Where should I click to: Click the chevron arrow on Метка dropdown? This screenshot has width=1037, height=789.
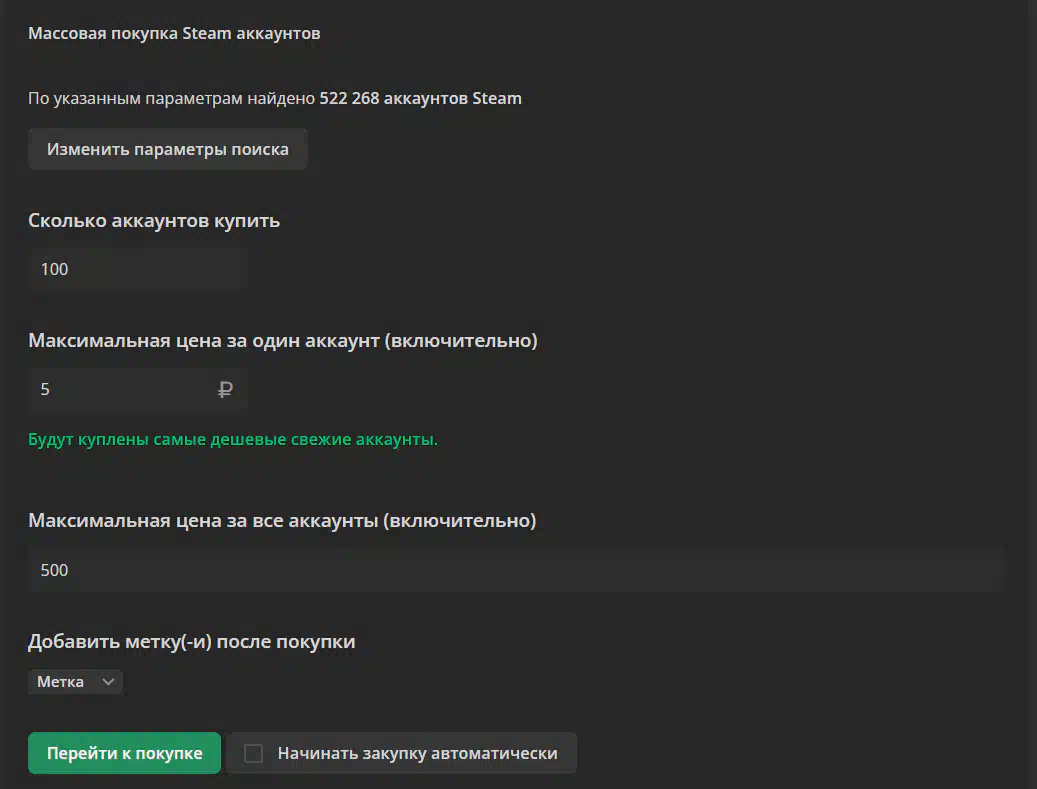click(108, 682)
